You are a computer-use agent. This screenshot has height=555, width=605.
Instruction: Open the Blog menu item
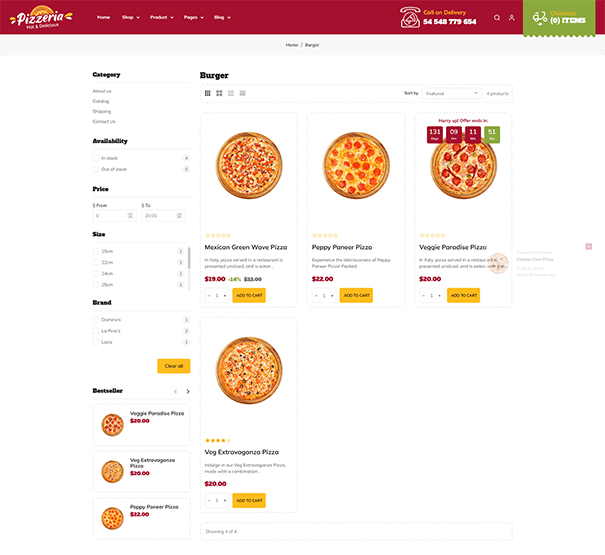[222, 17]
